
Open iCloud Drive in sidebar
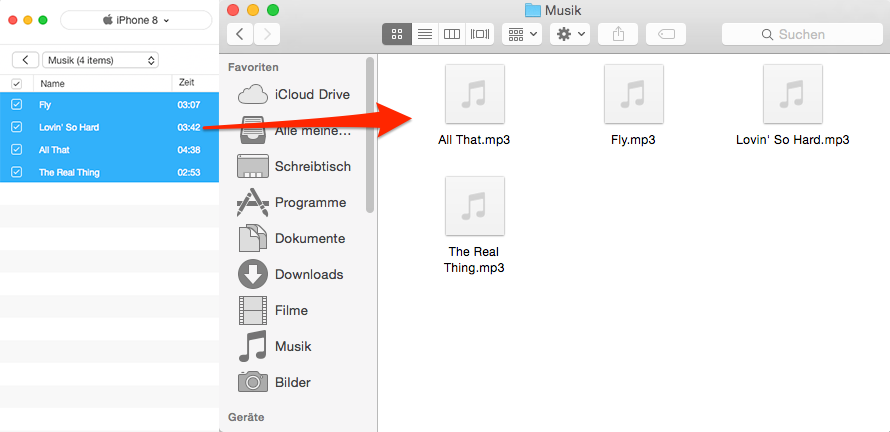(x=293, y=94)
